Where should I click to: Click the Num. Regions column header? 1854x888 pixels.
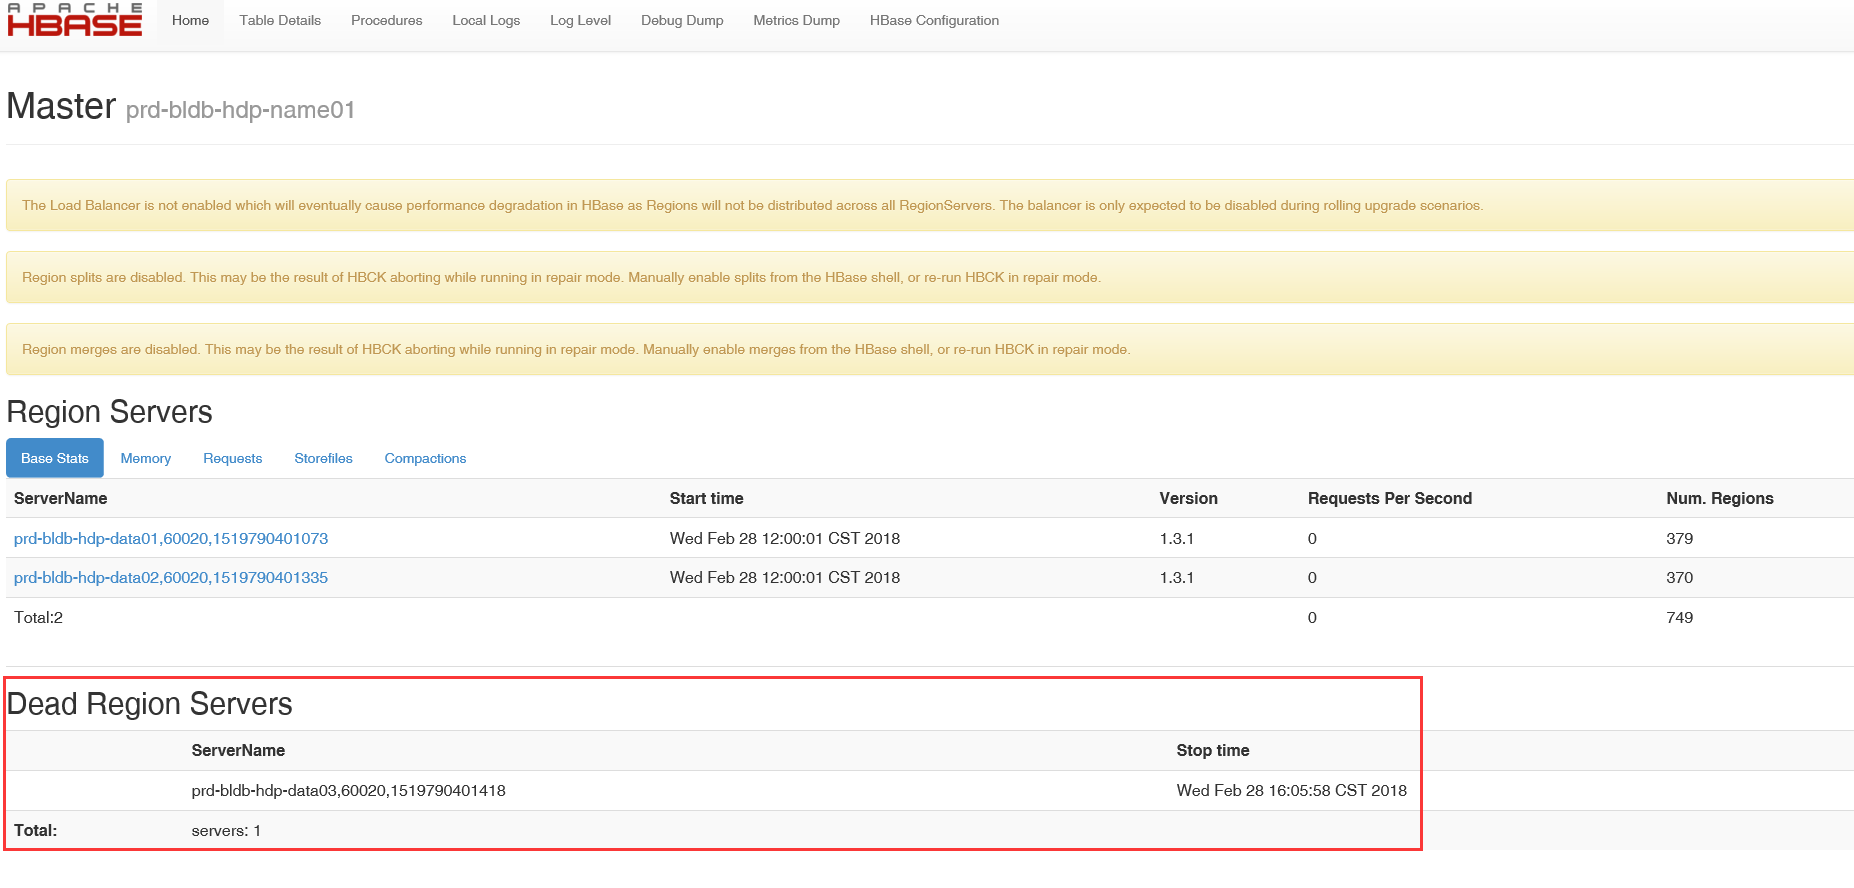pos(1720,498)
